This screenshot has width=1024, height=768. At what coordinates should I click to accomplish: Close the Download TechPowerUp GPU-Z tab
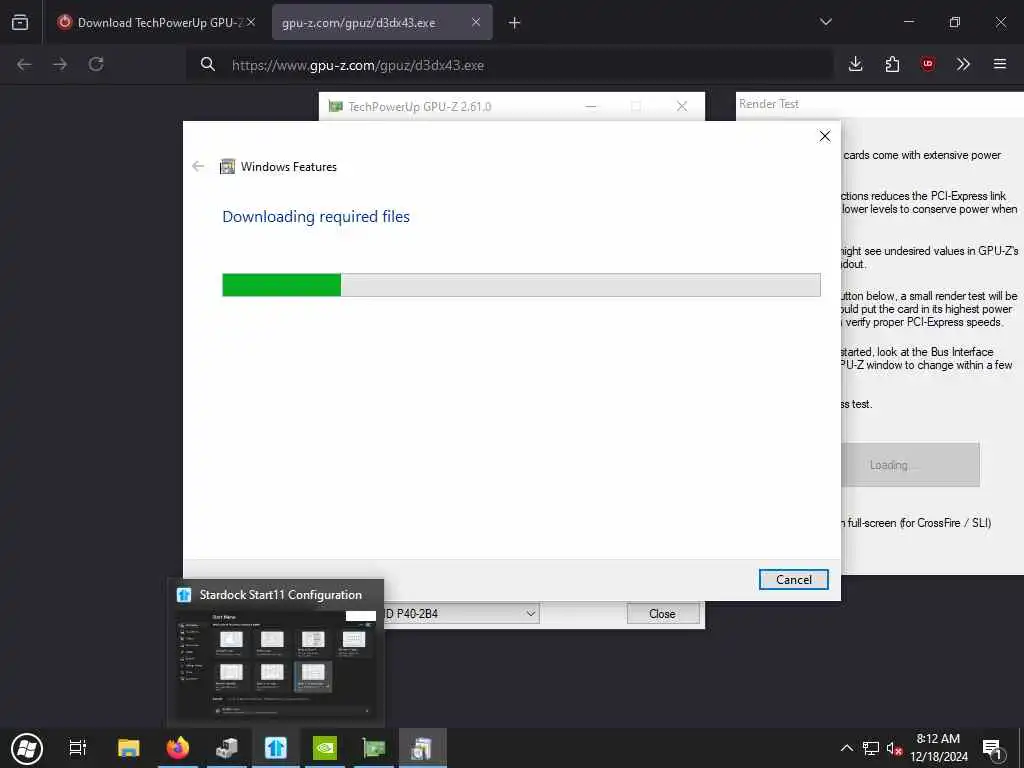pyautogui.click(x=251, y=22)
